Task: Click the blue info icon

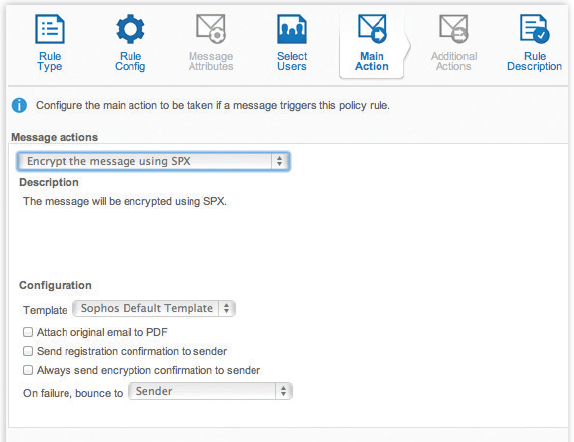Action: [x=19, y=105]
